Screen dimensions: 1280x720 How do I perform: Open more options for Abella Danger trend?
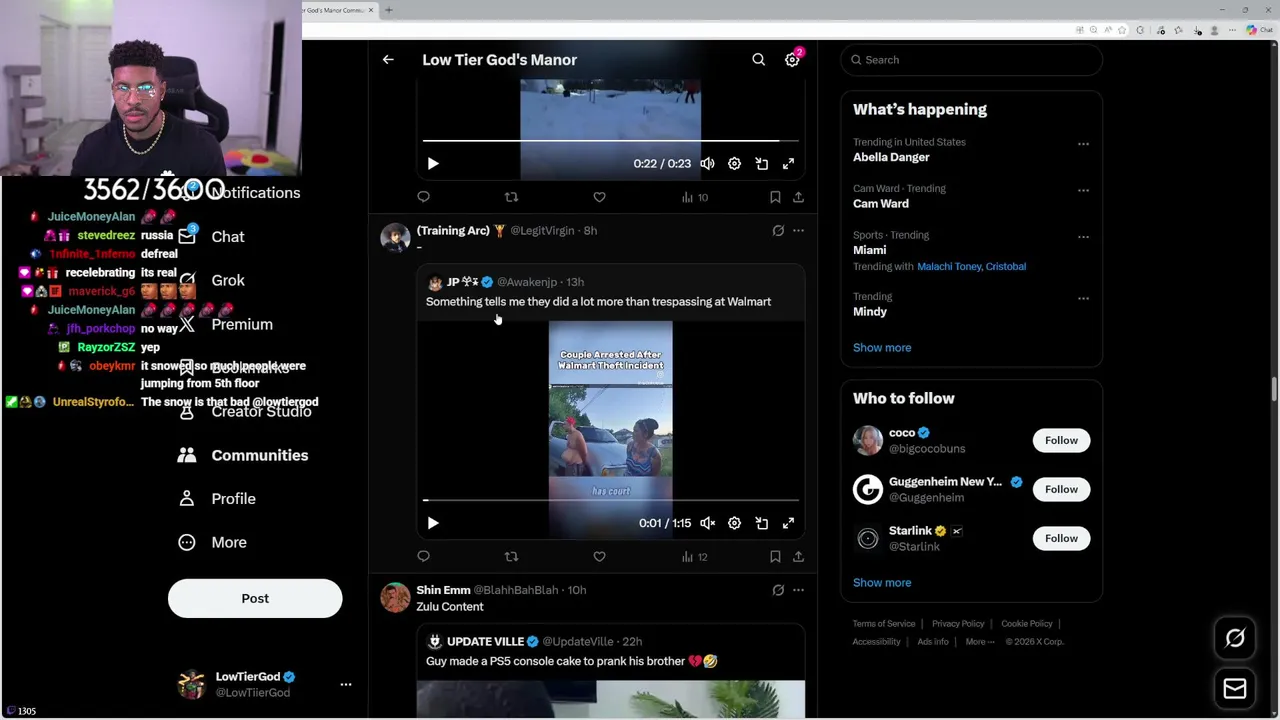(x=1083, y=144)
